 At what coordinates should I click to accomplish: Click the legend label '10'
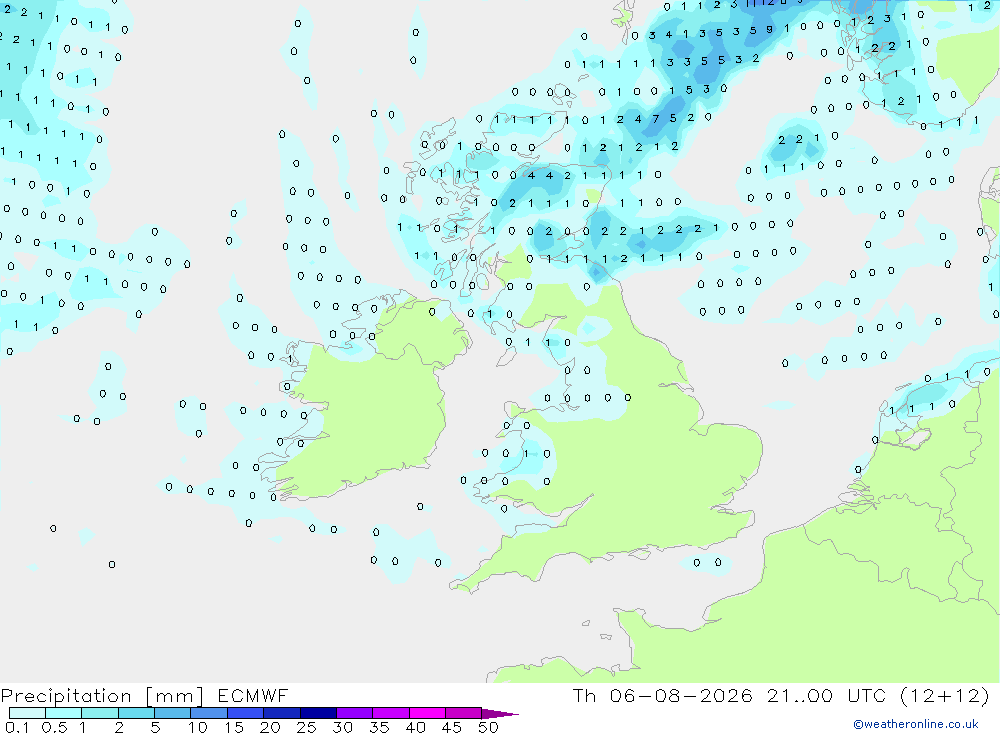(x=197, y=727)
